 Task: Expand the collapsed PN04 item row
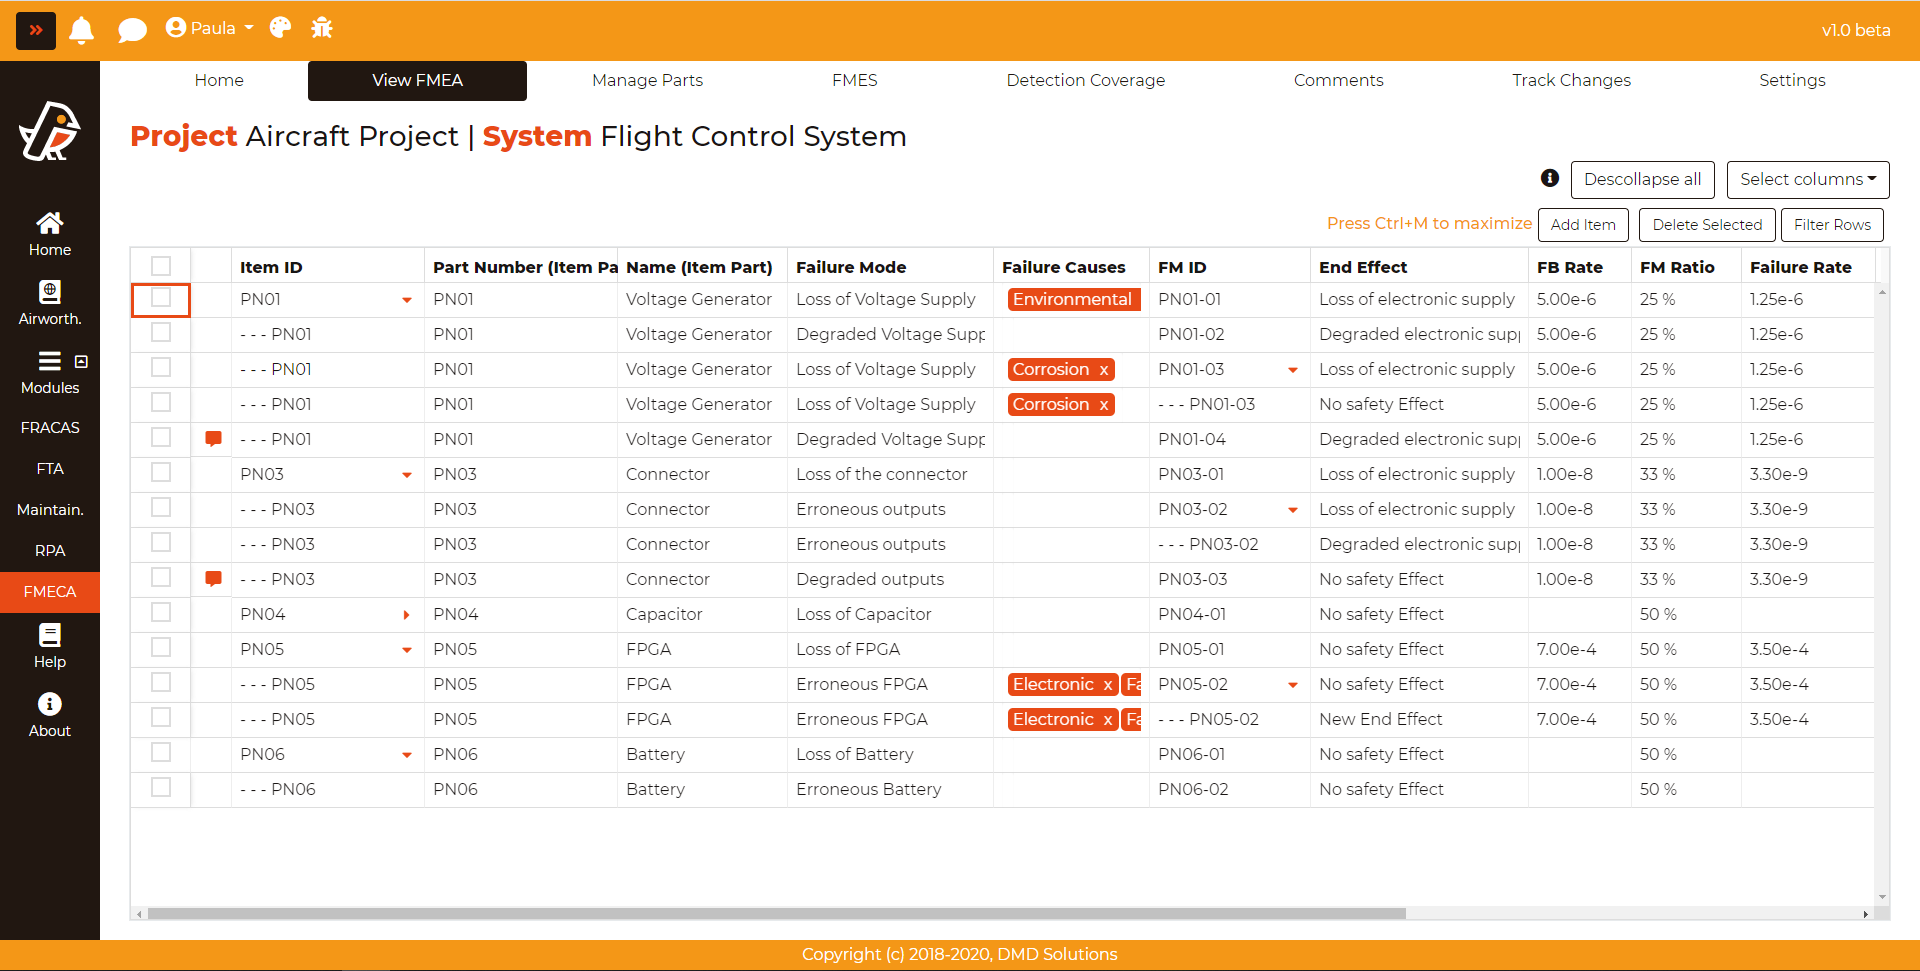406,615
